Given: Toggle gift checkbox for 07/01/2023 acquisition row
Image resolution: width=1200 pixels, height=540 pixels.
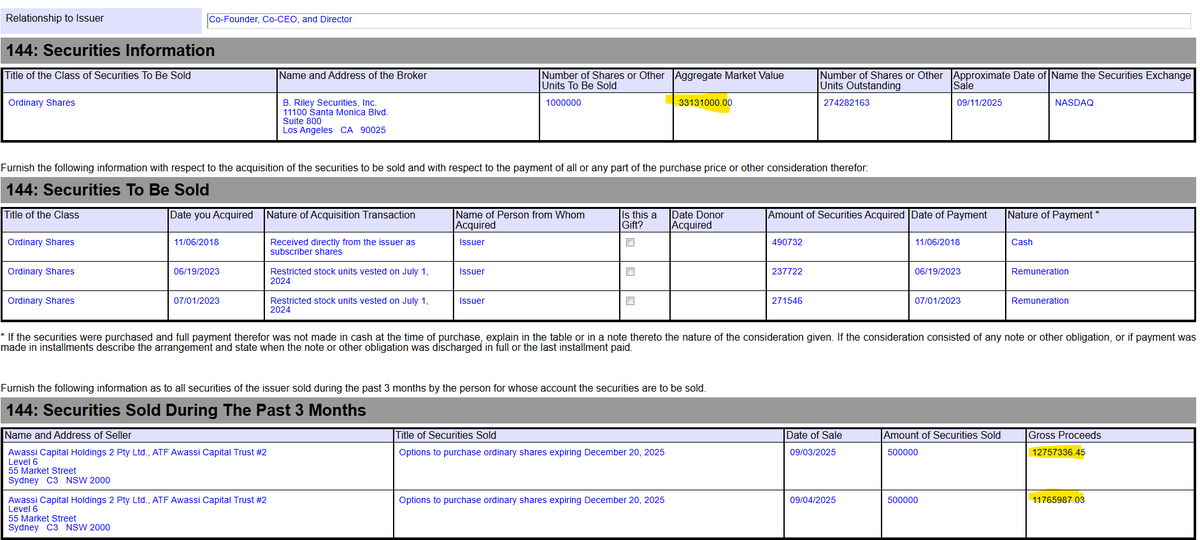Looking at the screenshot, I should pyautogui.click(x=629, y=301).
